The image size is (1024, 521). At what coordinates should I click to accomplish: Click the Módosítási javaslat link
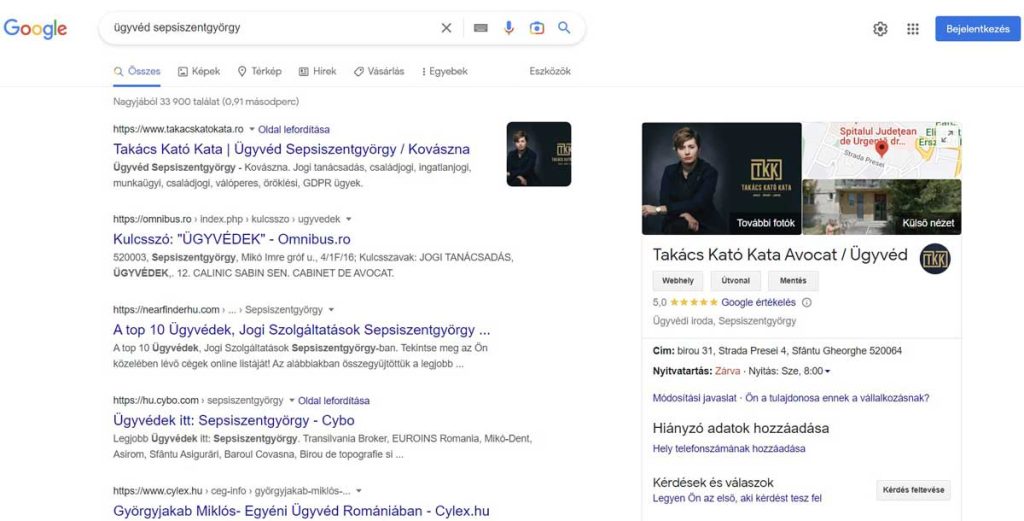(x=694, y=398)
